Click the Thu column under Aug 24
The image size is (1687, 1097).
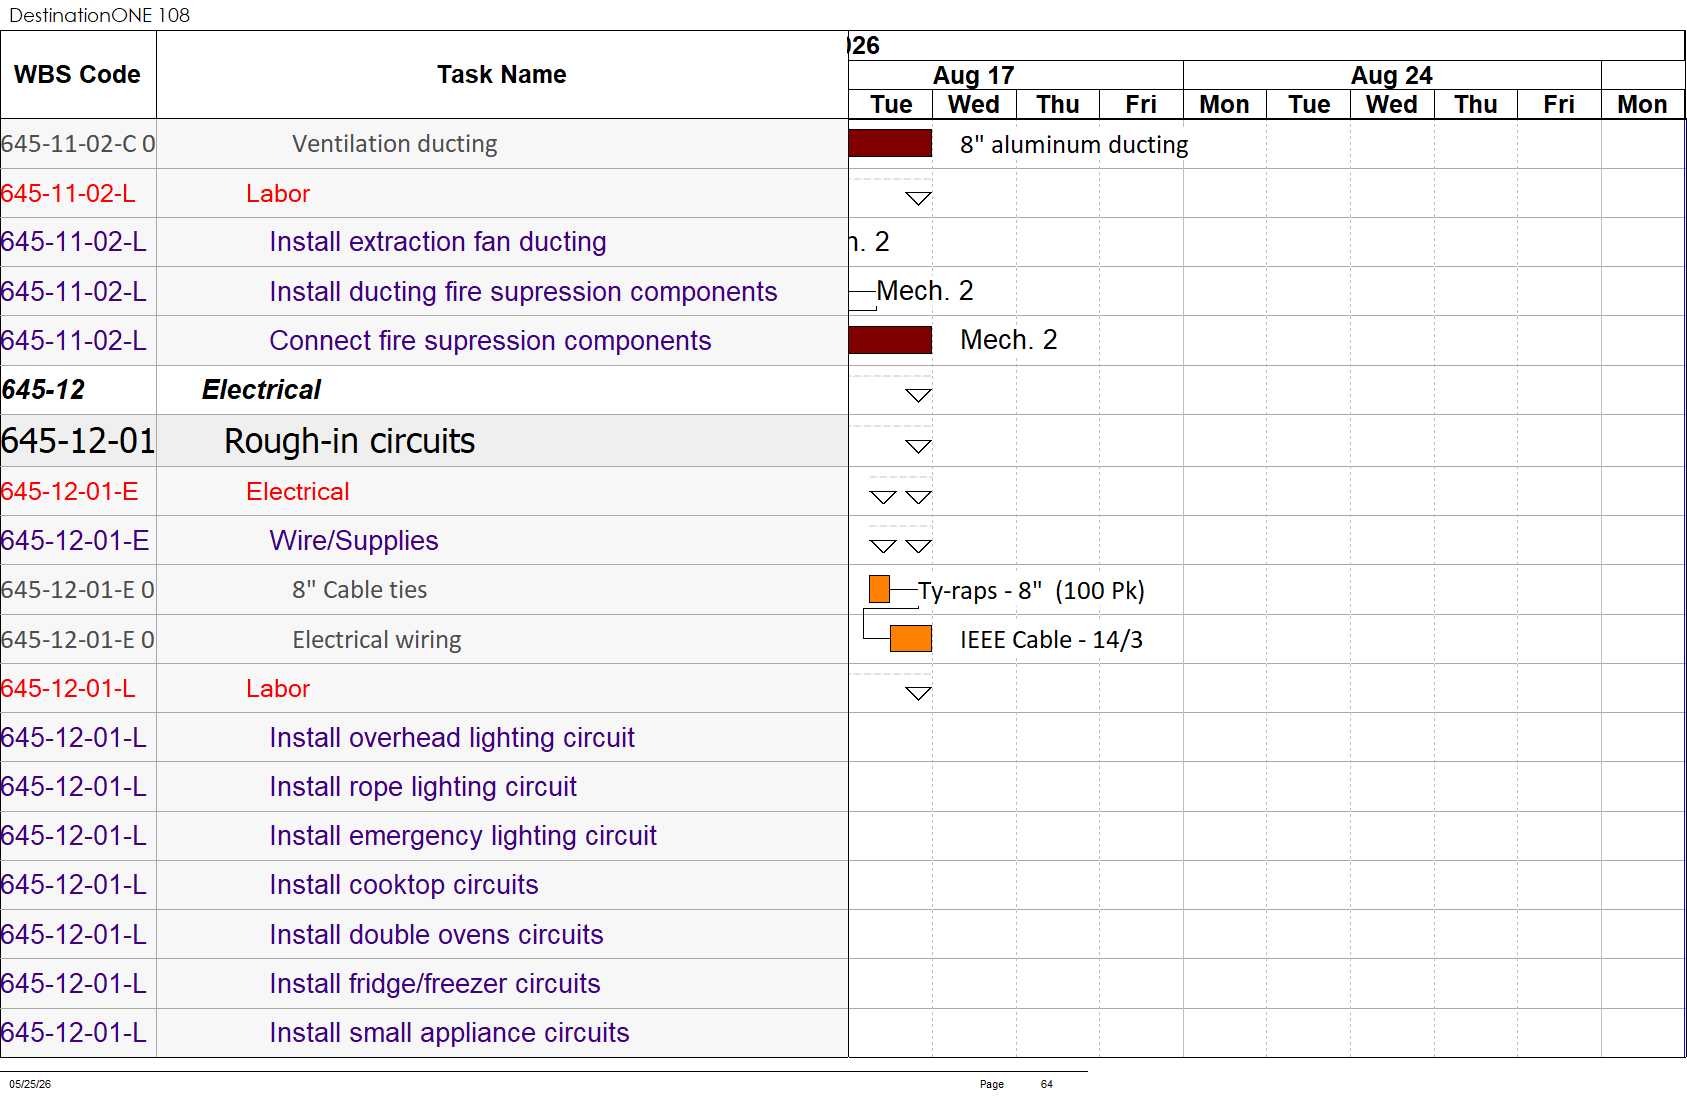[x=1475, y=104]
